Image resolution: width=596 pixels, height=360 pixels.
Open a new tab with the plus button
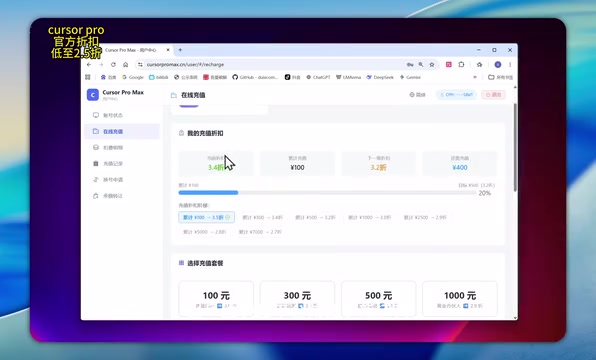click(180, 50)
